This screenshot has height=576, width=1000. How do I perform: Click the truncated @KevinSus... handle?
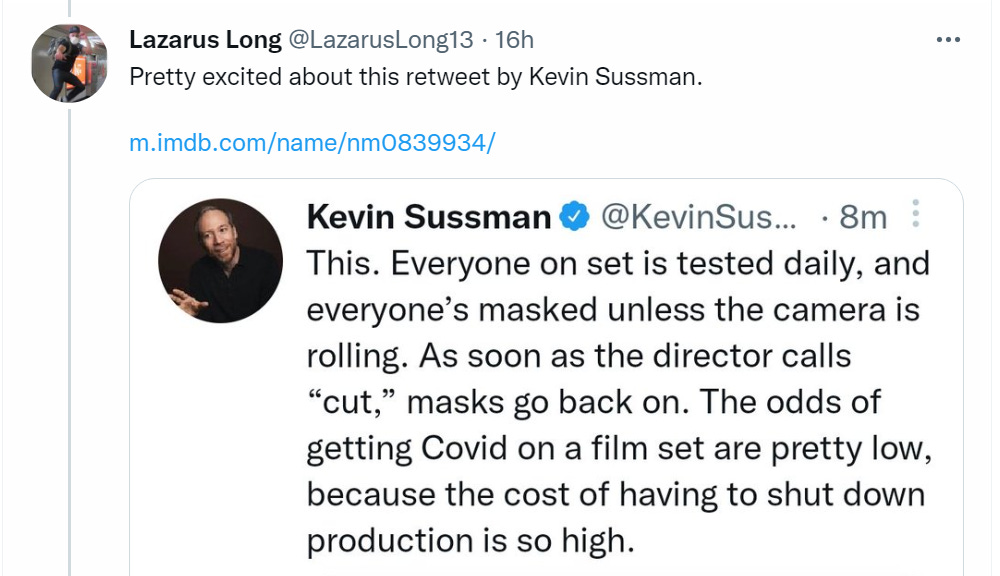coord(698,217)
